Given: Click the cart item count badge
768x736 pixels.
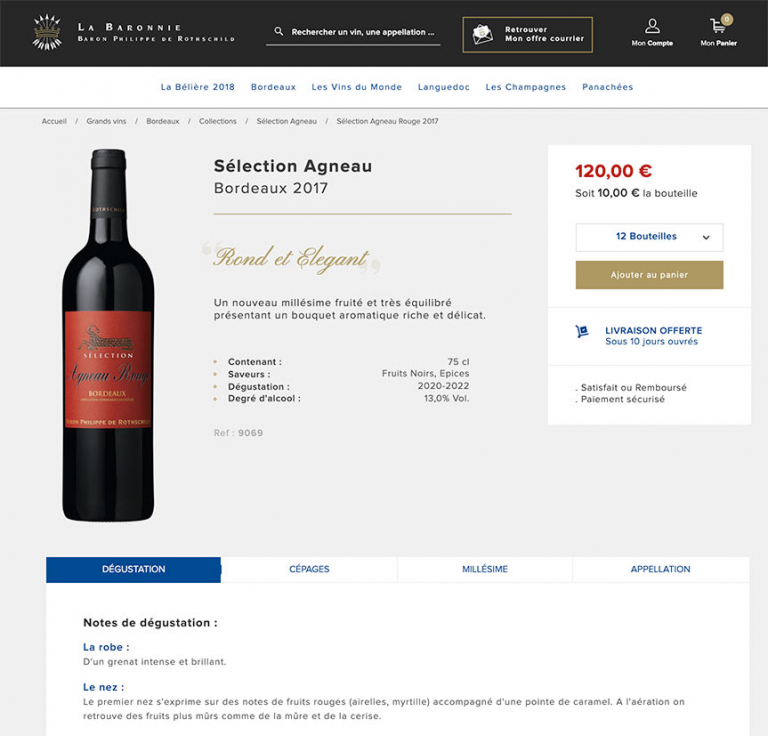Looking at the screenshot, I should pos(727,19).
